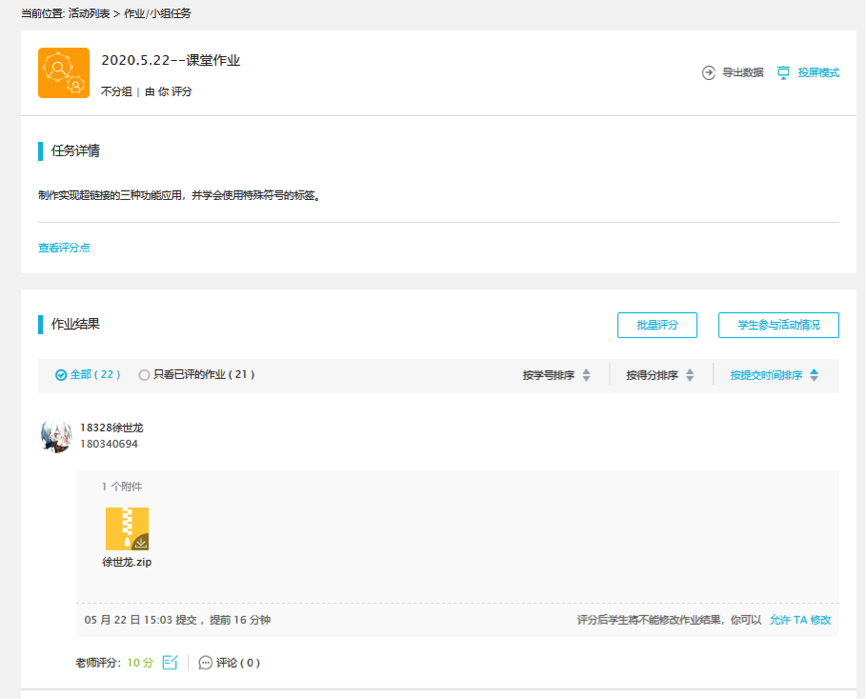The height and width of the screenshot is (699, 866).
Task: Switch to 投屏模式
Action: pos(819,73)
